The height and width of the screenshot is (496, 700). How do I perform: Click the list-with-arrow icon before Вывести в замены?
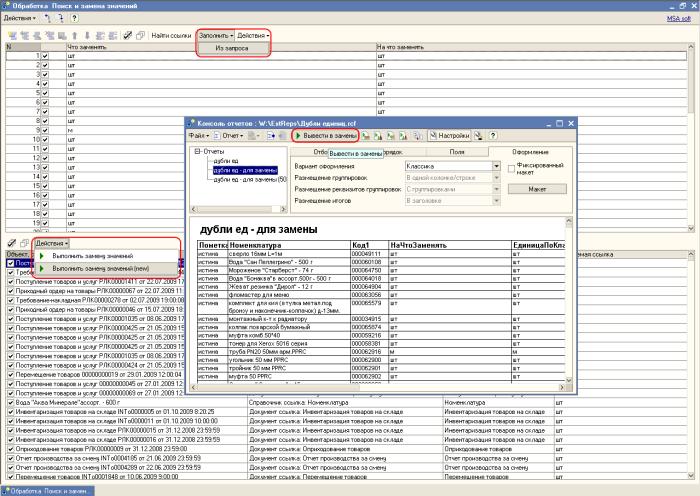[x=271, y=135]
